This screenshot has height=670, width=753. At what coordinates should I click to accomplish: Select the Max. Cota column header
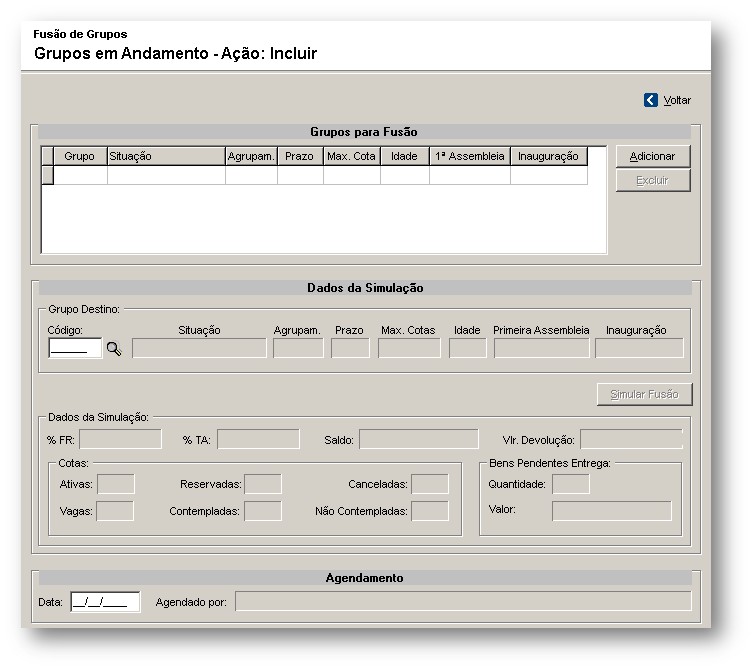tap(352, 156)
